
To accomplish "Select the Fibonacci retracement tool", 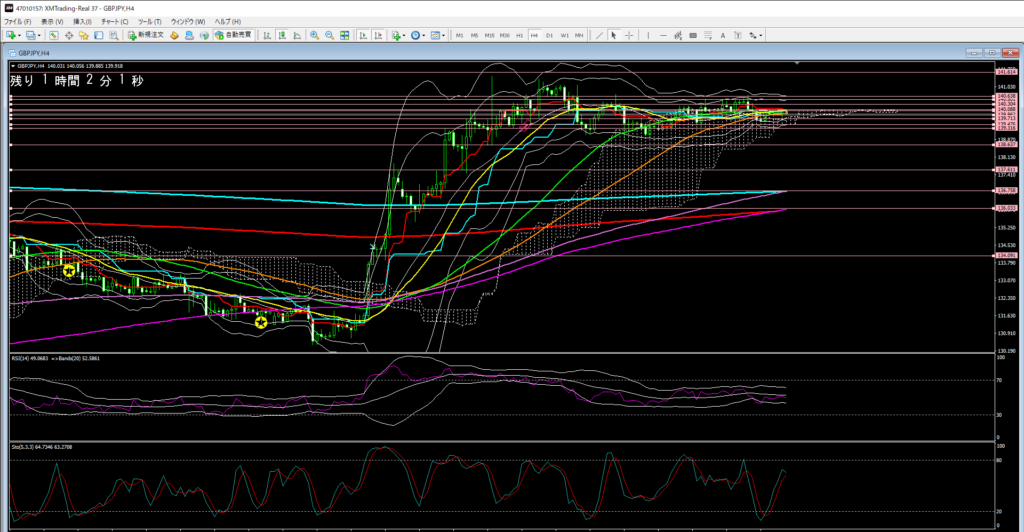I will (708, 35).
